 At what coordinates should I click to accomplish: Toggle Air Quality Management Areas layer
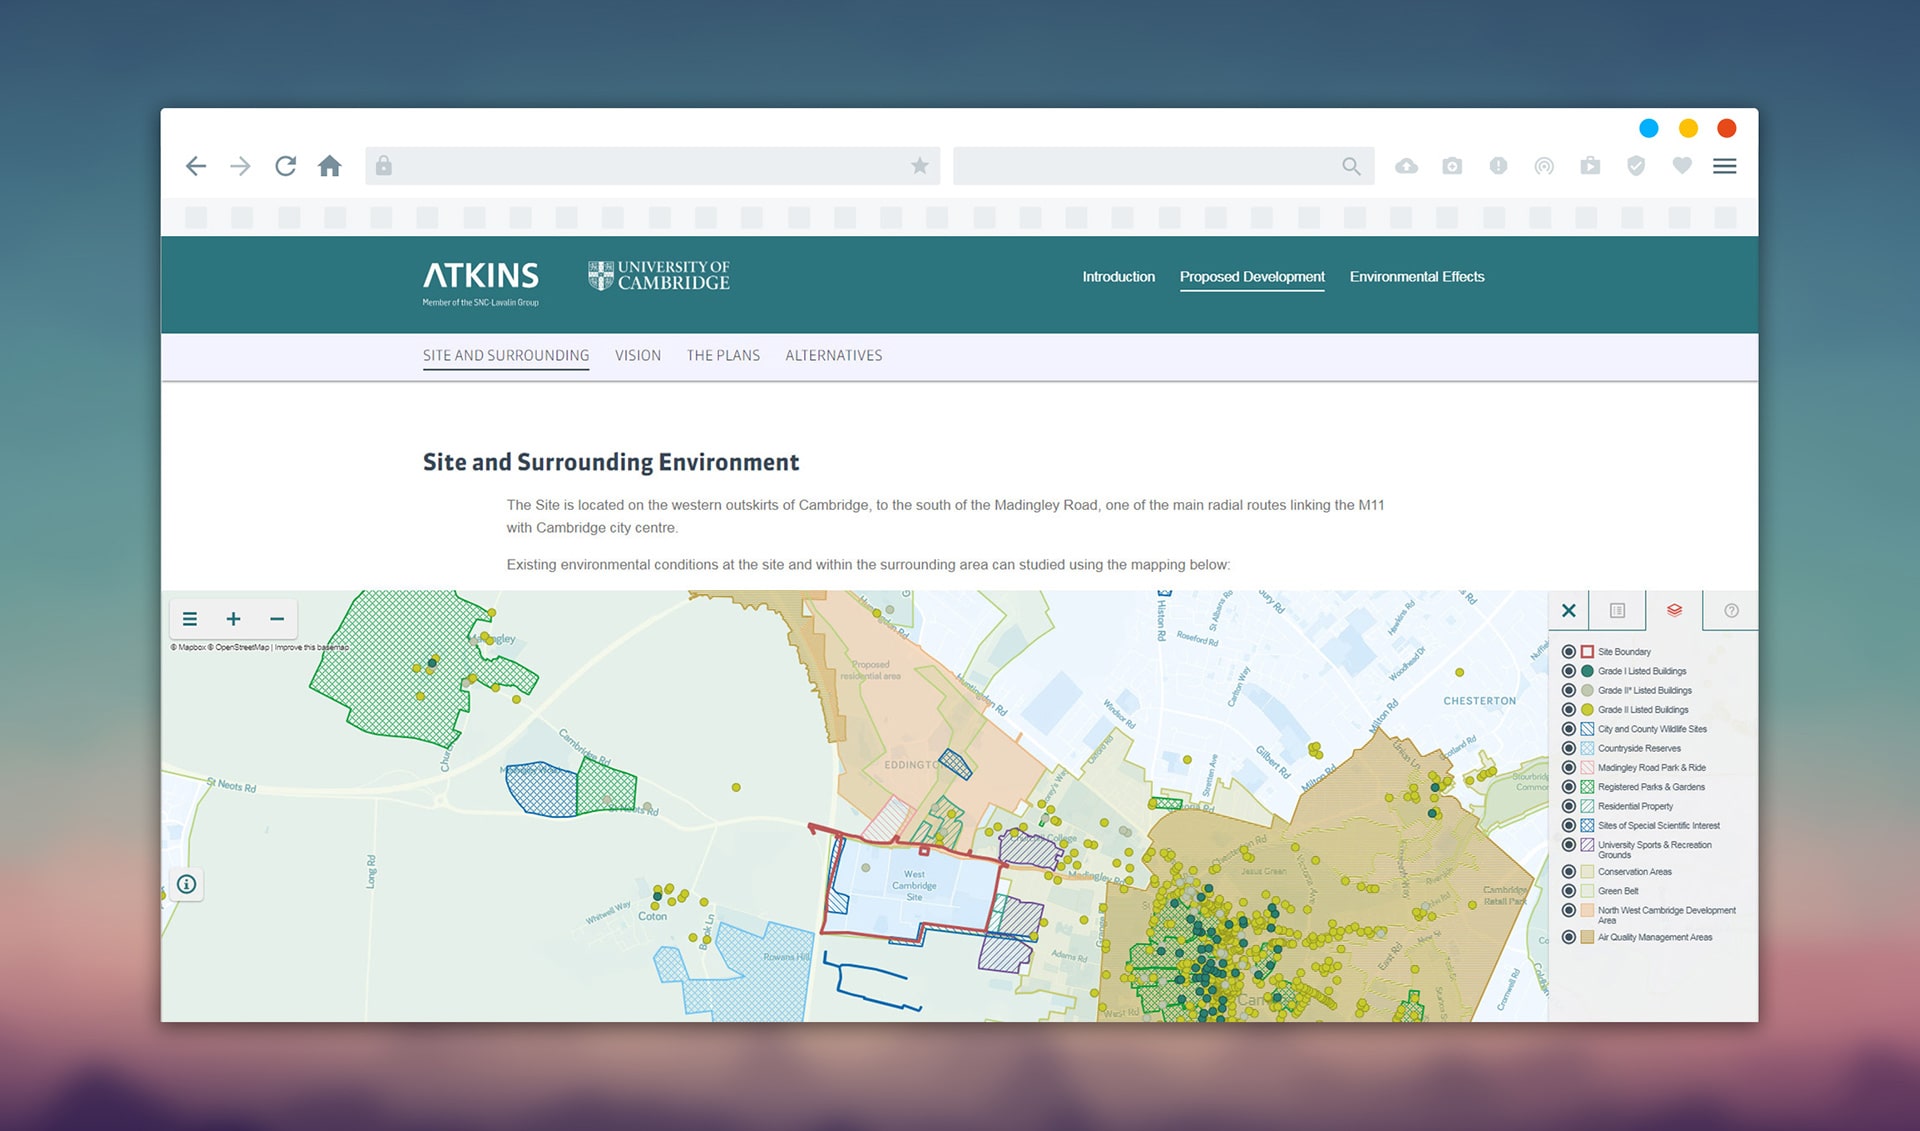click(1569, 937)
